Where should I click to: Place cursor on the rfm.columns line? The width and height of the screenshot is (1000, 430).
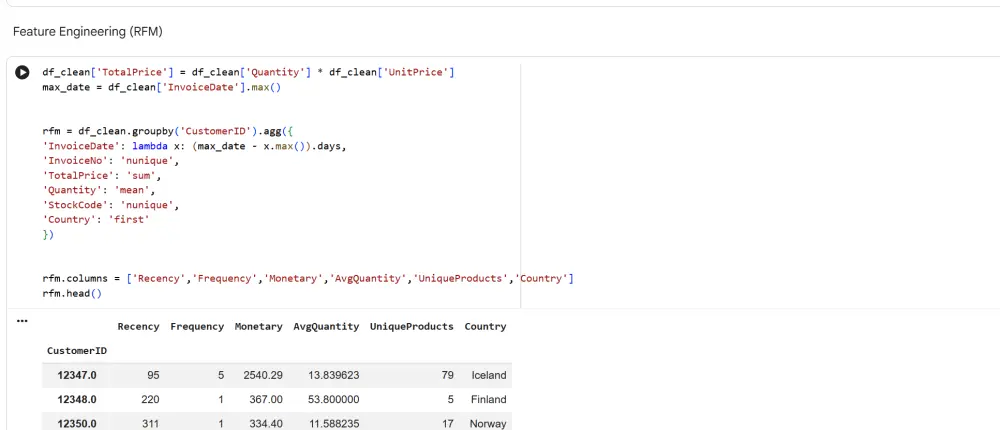(x=308, y=279)
